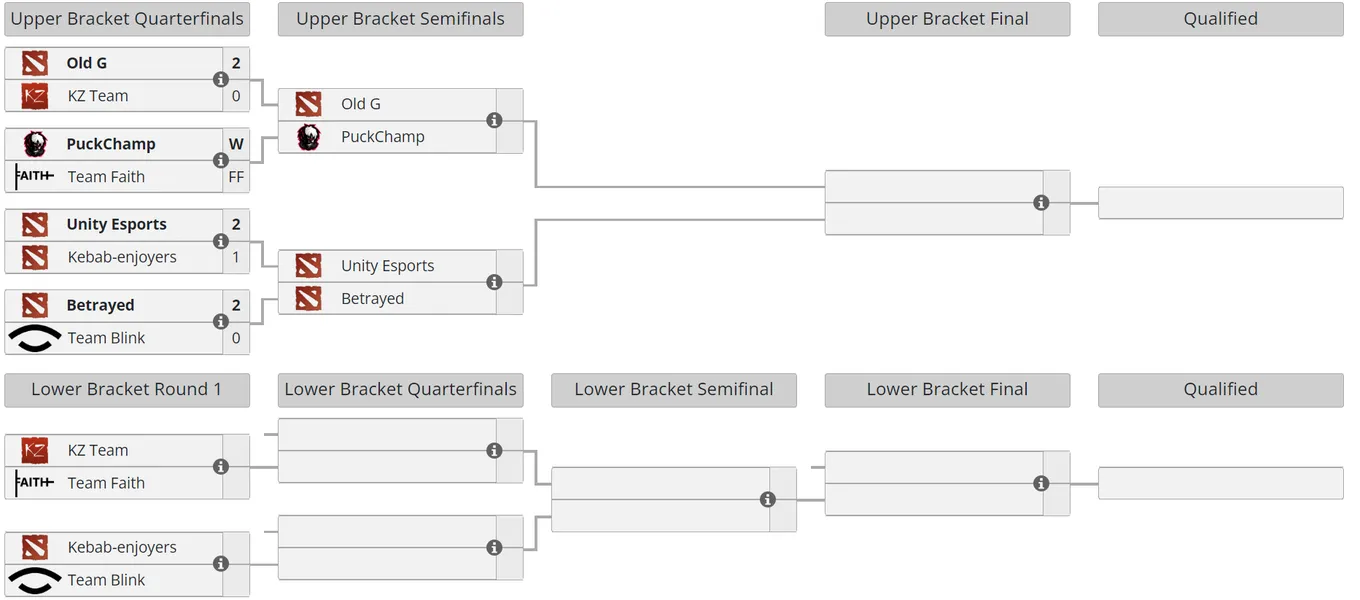1360x600 pixels.
Task: Open info icon for PuckChamp vs Team Faith quarterfinal
Action: tap(221, 161)
